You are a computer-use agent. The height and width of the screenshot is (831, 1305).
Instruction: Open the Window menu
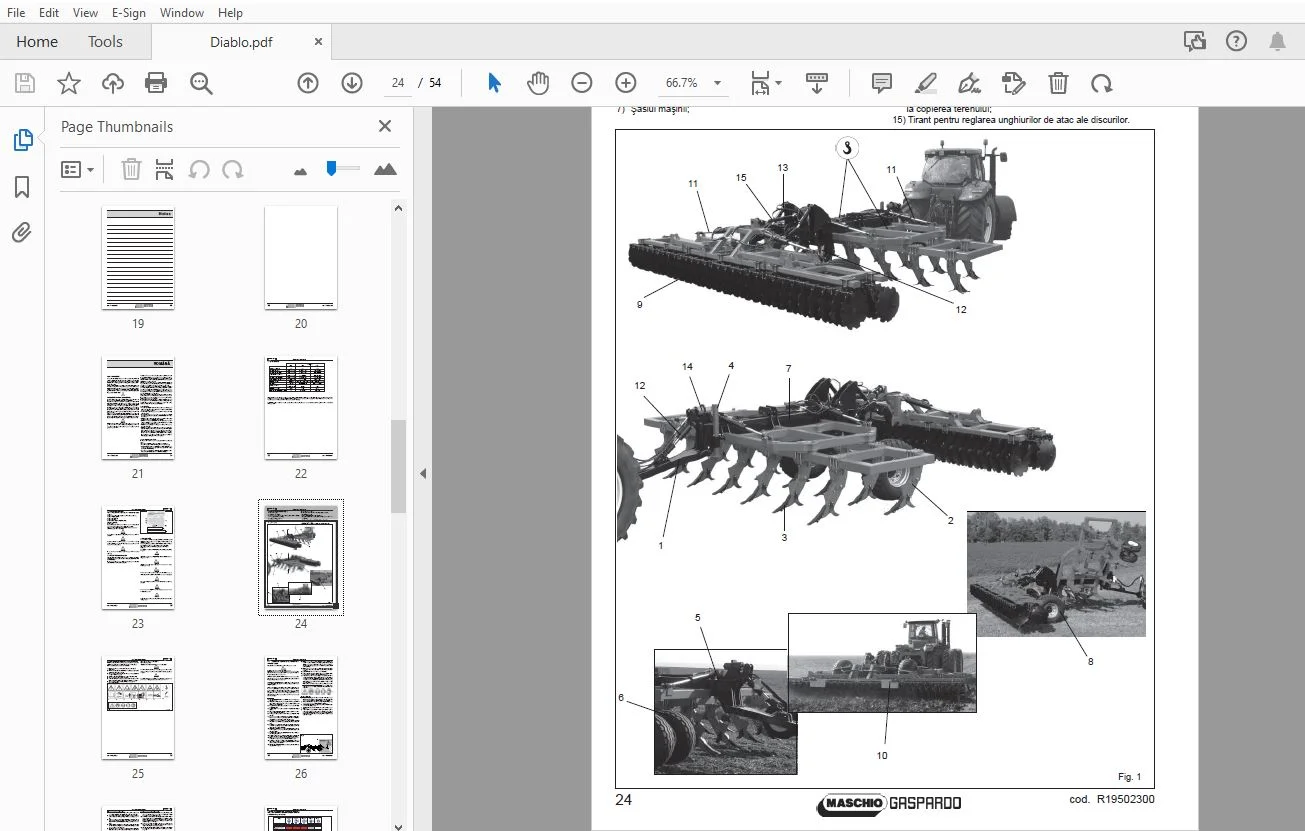tap(181, 13)
